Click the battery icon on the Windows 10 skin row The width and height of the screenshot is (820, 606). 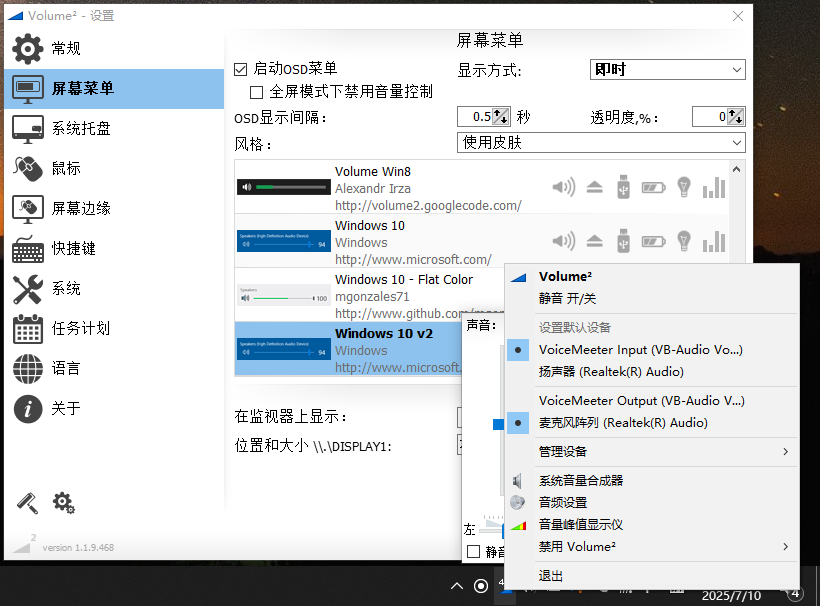[651, 241]
